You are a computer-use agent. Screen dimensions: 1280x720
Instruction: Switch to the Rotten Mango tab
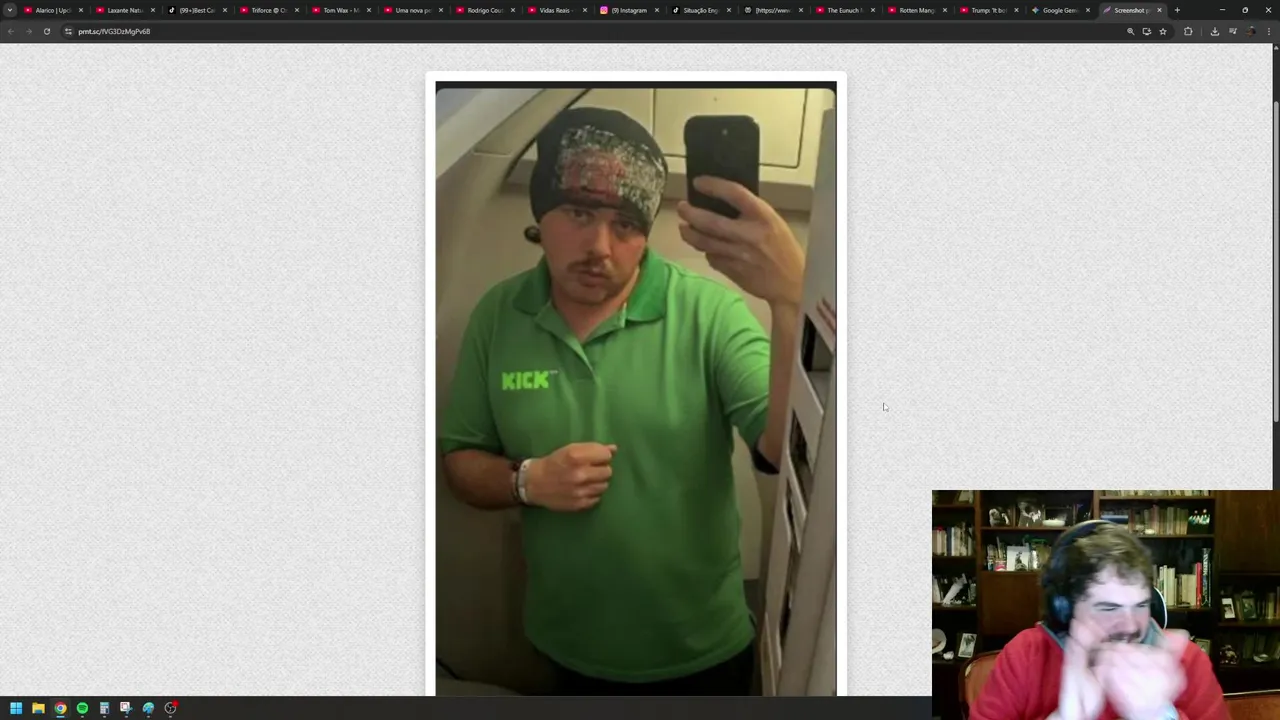[x=917, y=10]
